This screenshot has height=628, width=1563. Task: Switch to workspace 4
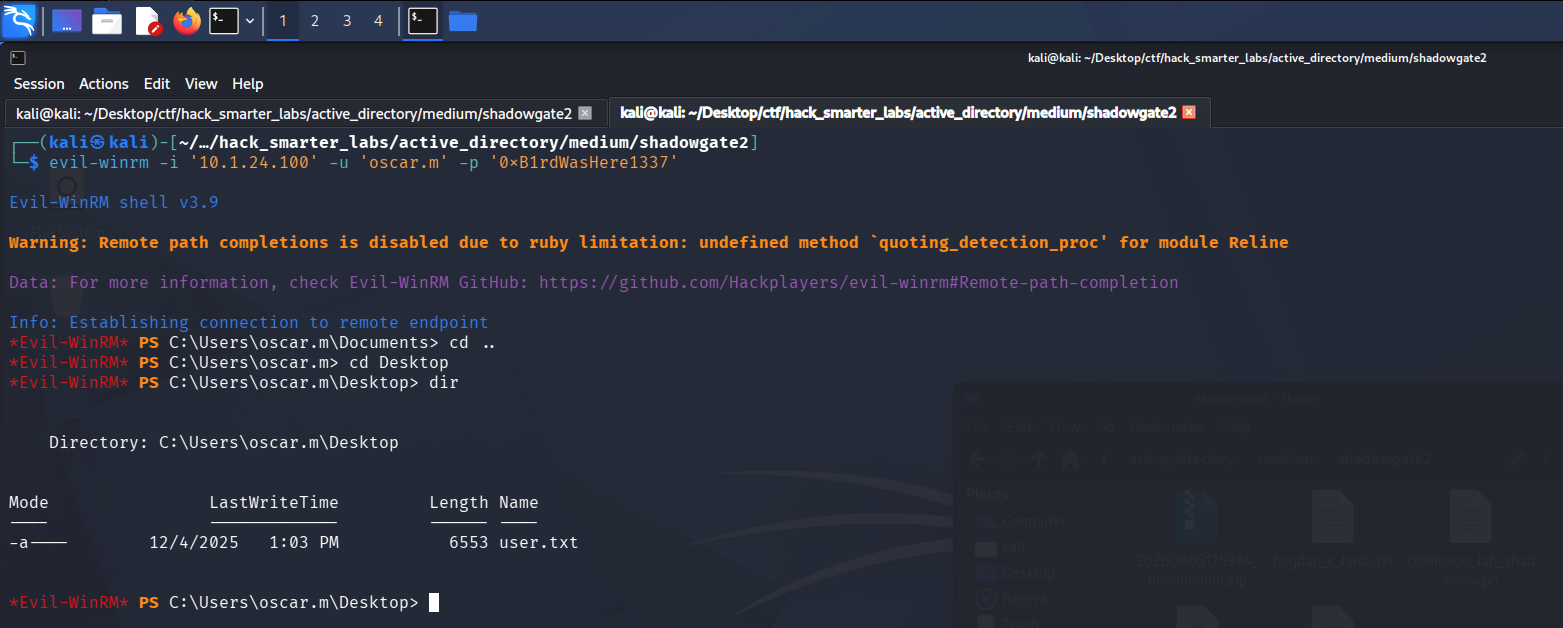[378, 21]
